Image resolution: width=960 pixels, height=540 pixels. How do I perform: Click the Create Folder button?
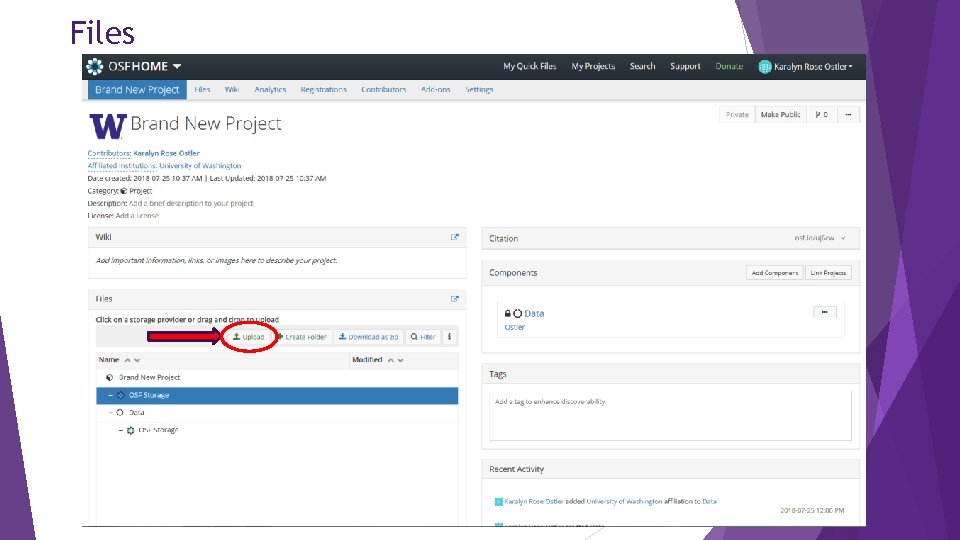pyautogui.click(x=302, y=337)
